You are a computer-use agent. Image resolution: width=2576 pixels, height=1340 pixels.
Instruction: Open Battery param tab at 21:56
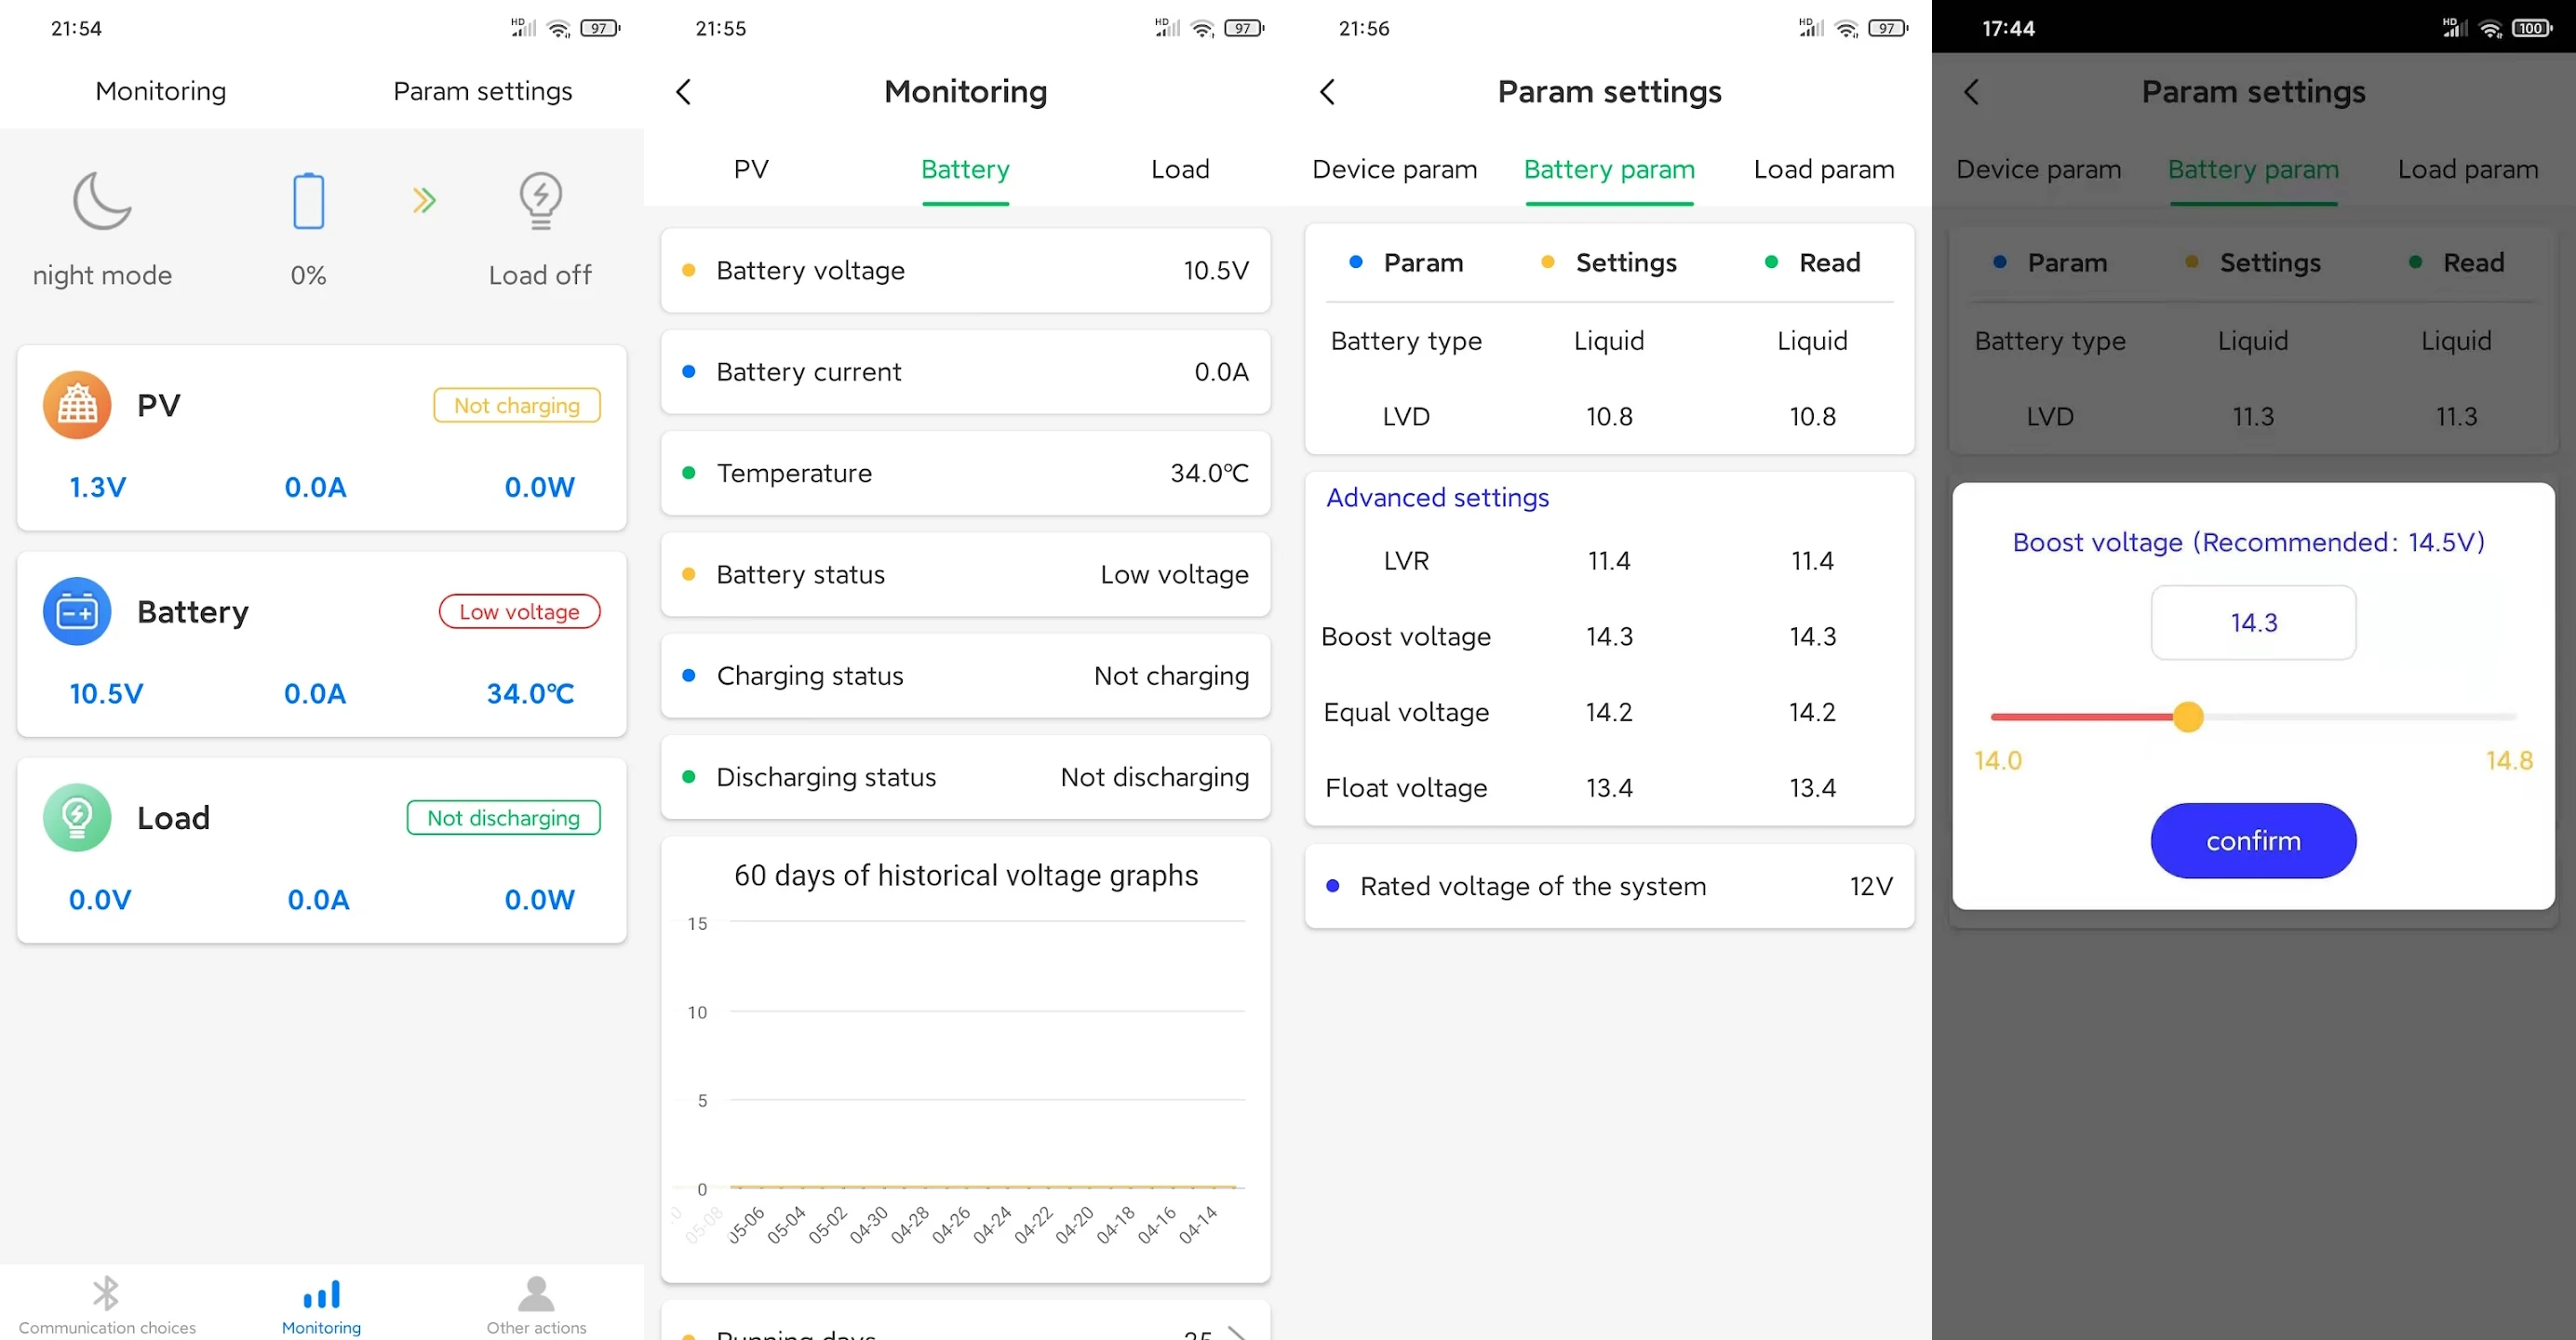[x=1609, y=169]
